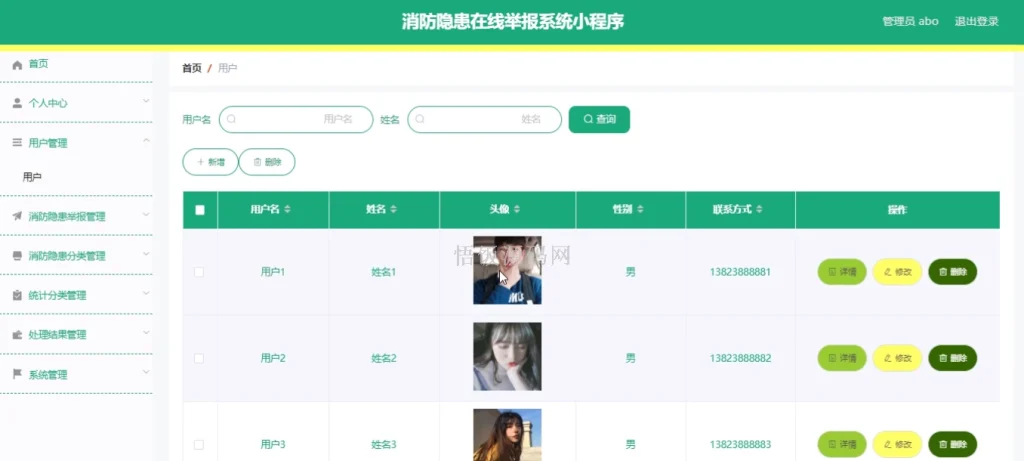Open the 统计分类管理 menu label
Image resolution: width=1024 pixels, height=461 pixels.
tap(57, 295)
